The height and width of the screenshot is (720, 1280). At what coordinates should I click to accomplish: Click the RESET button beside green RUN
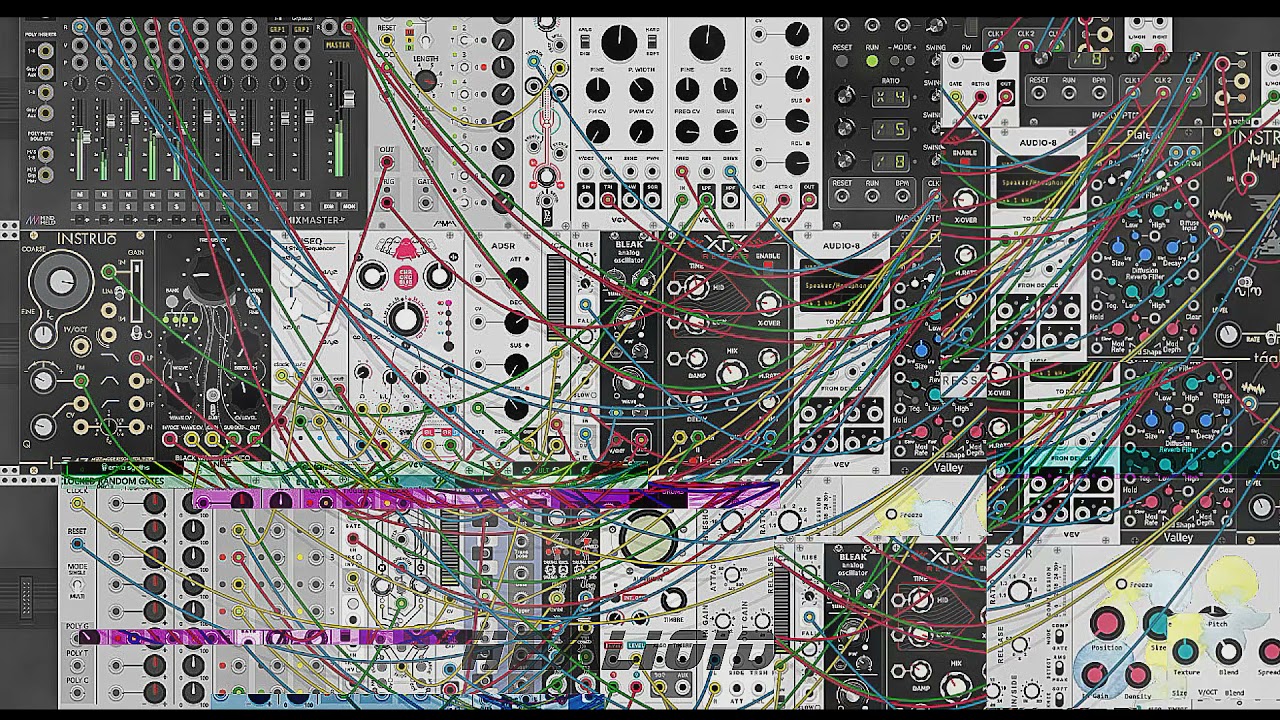[842, 61]
